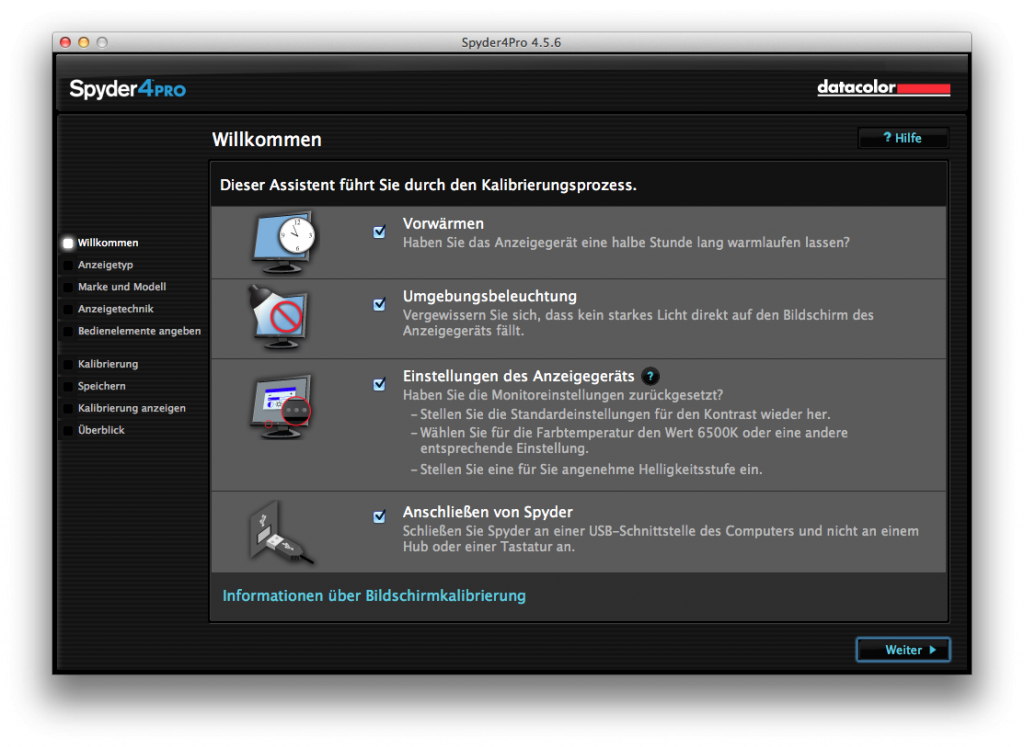This screenshot has width=1024, height=747.
Task: Disable the Umgebungsbeleuchtung checkbox
Action: coord(379,304)
